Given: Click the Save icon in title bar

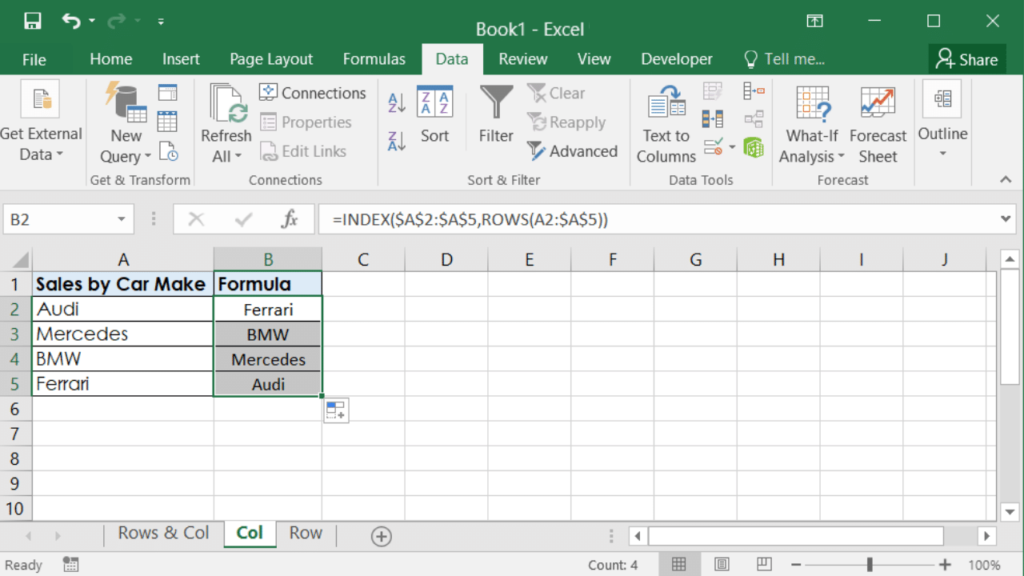Looking at the screenshot, I should (x=32, y=21).
